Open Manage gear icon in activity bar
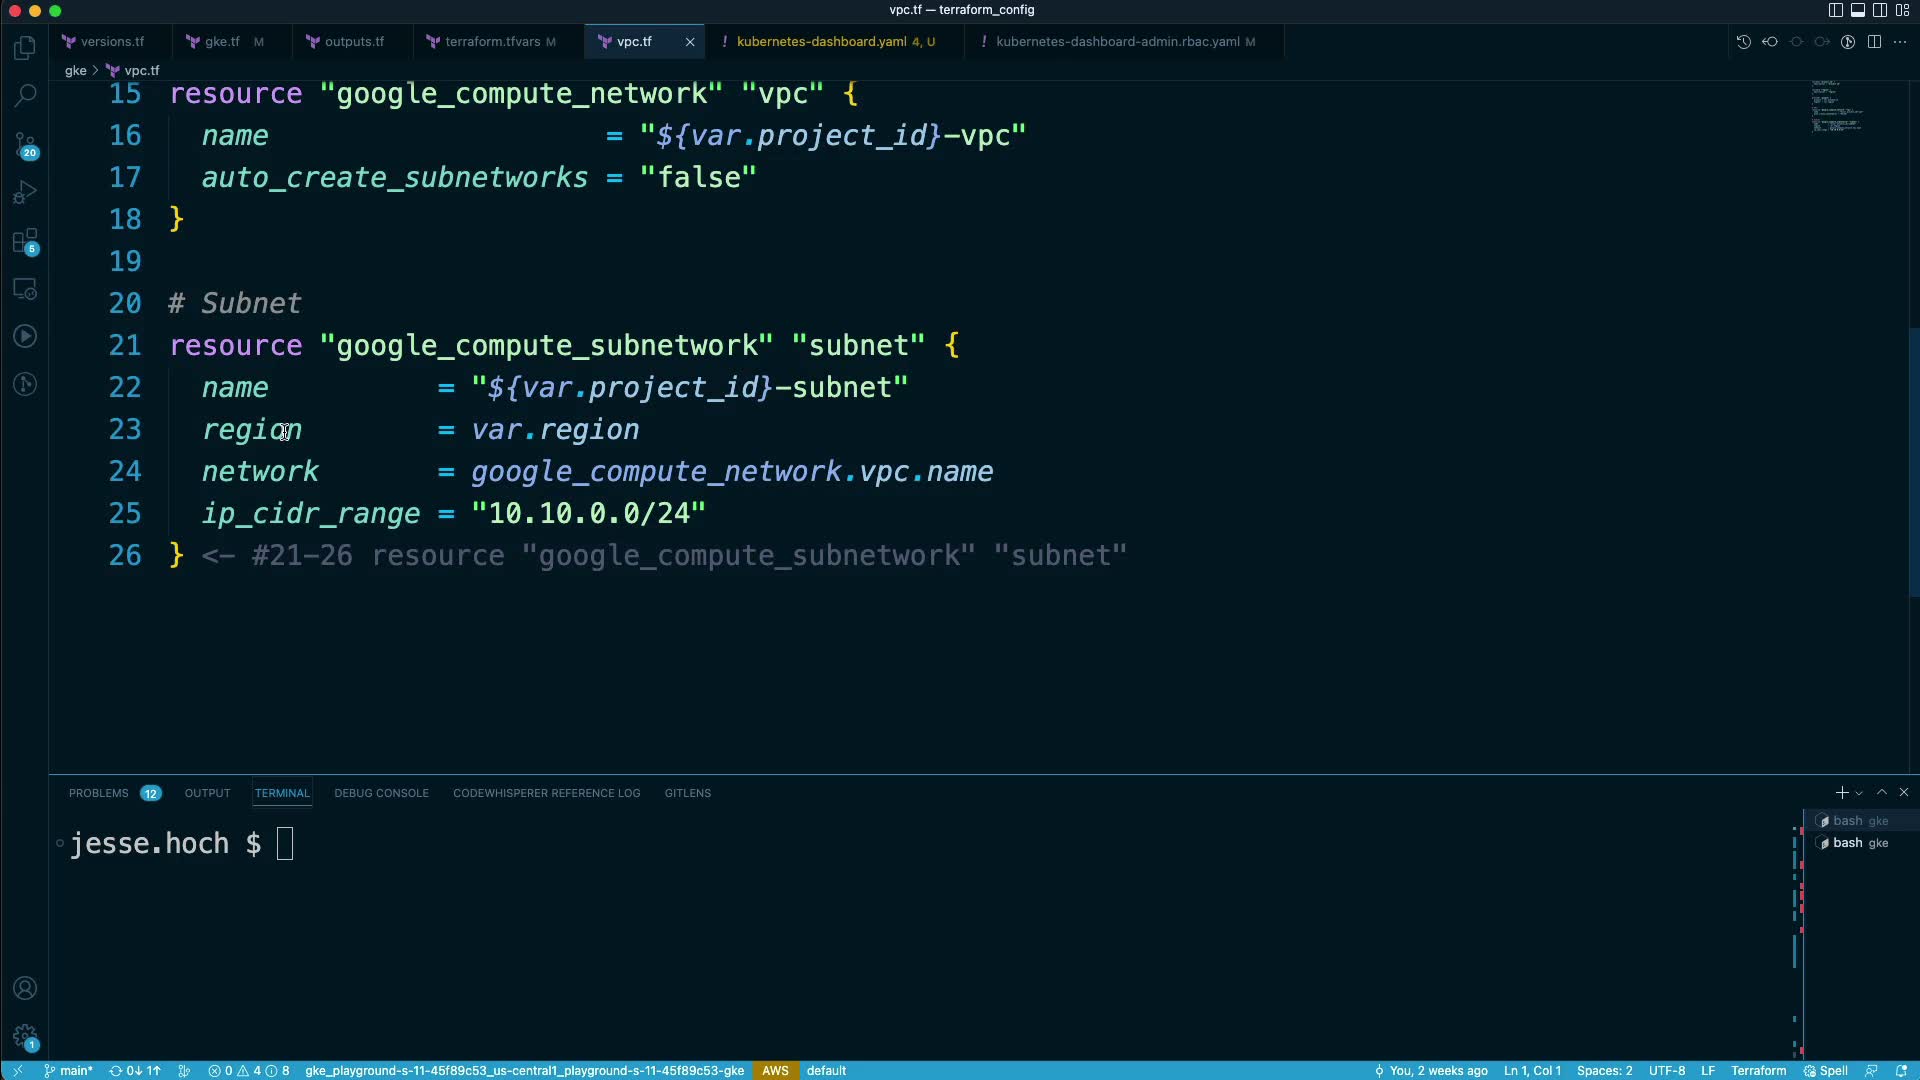The image size is (1920, 1080). point(25,1036)
